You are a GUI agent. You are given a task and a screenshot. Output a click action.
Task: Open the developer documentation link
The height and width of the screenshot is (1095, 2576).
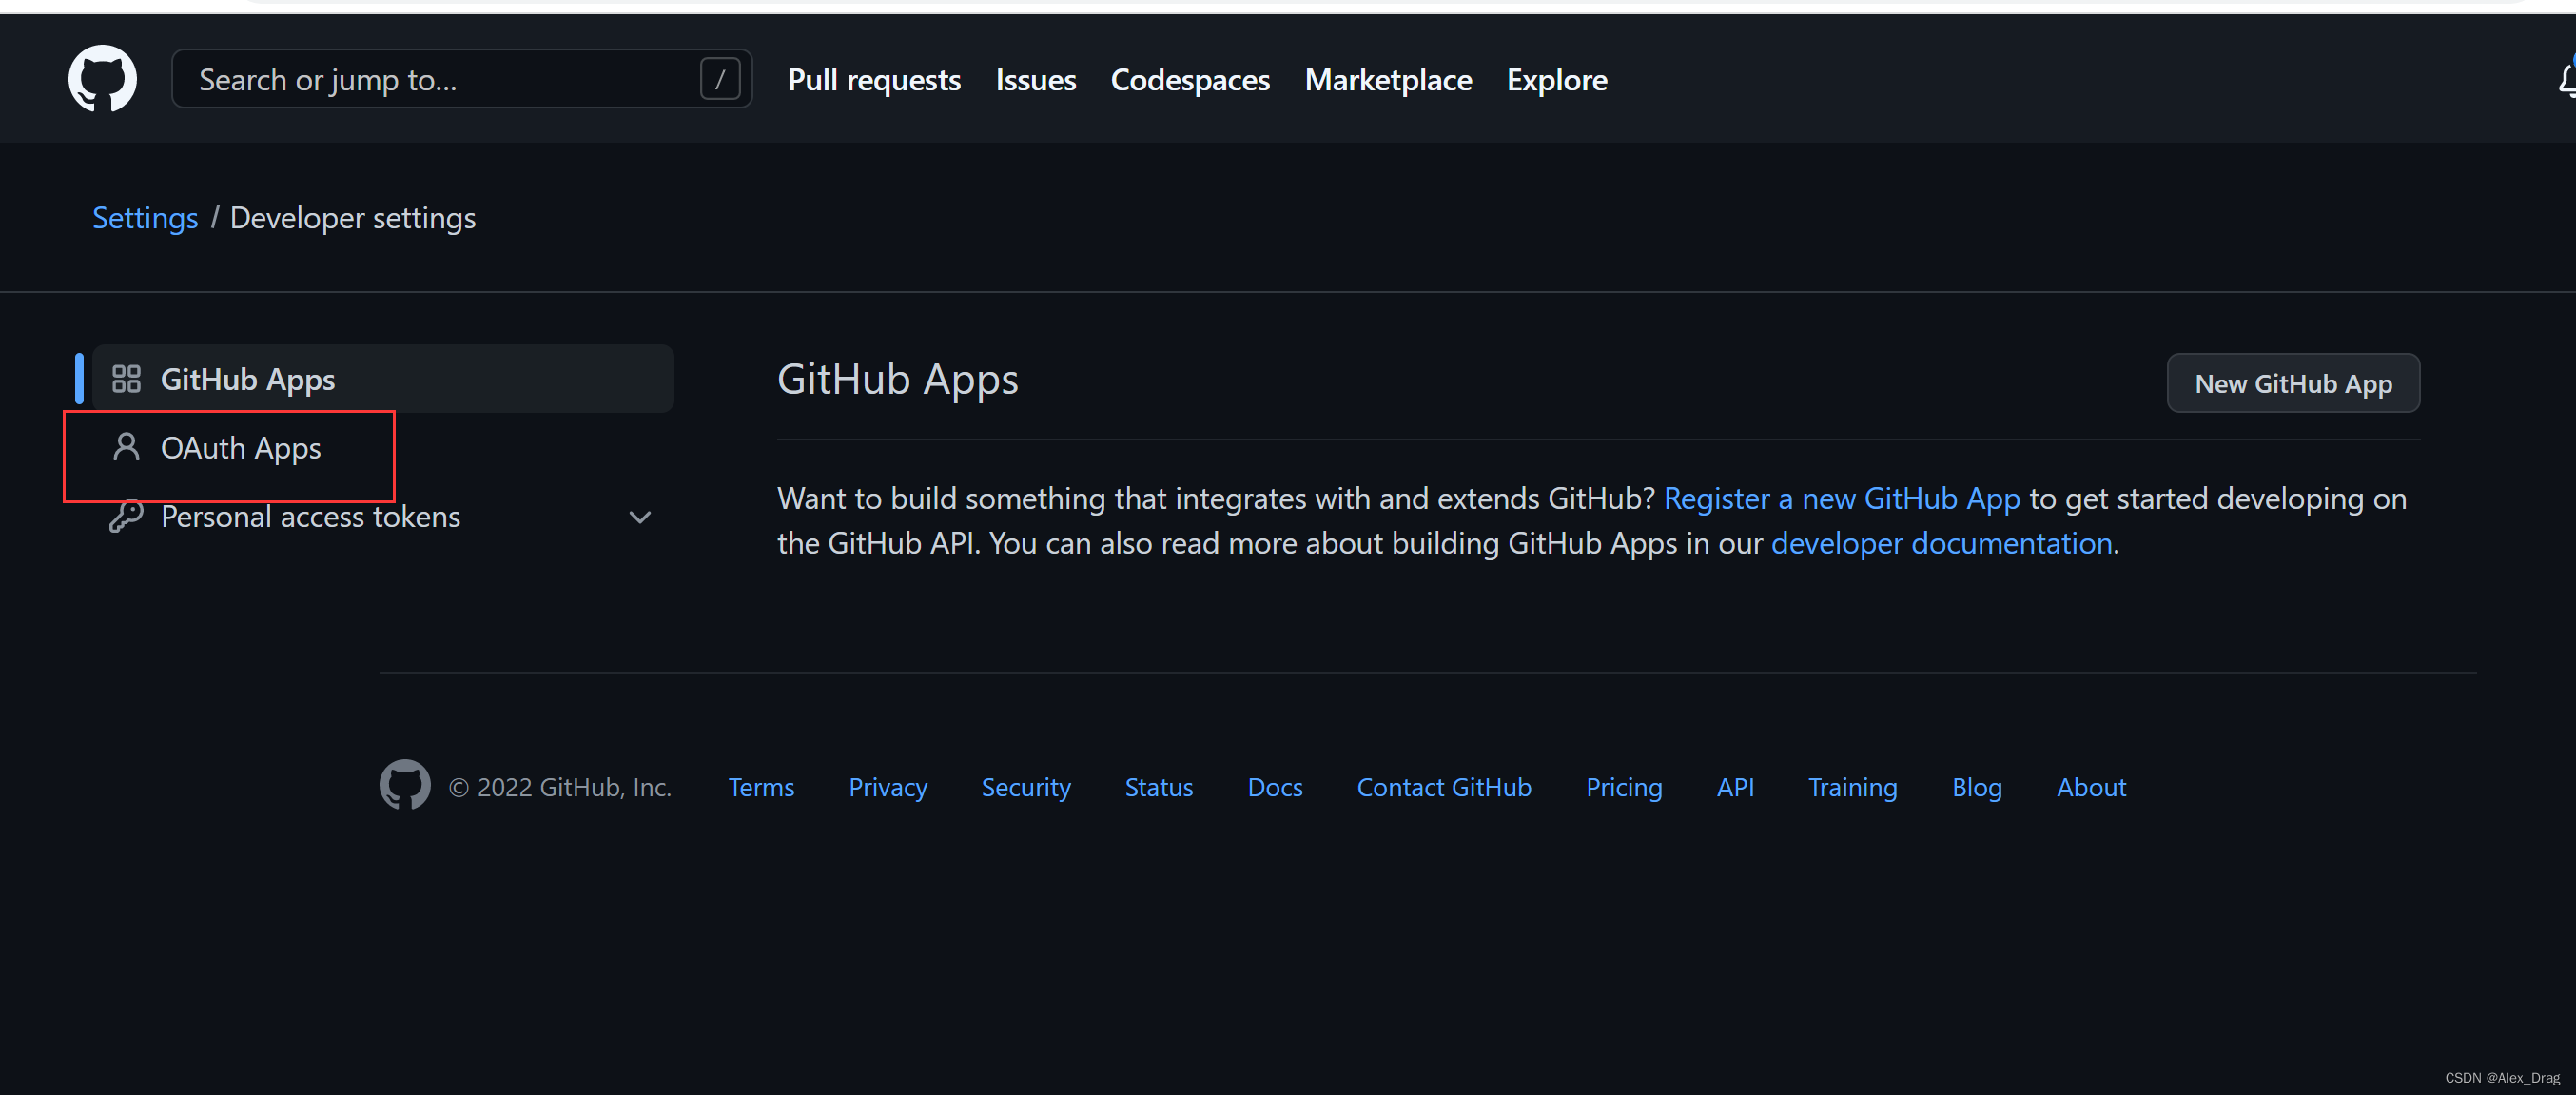1941,543
